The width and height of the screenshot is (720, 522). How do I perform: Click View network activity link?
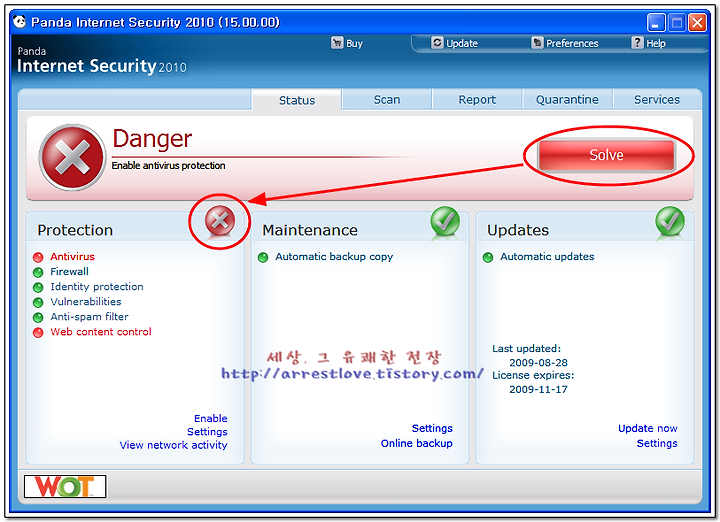pos(174,445)
